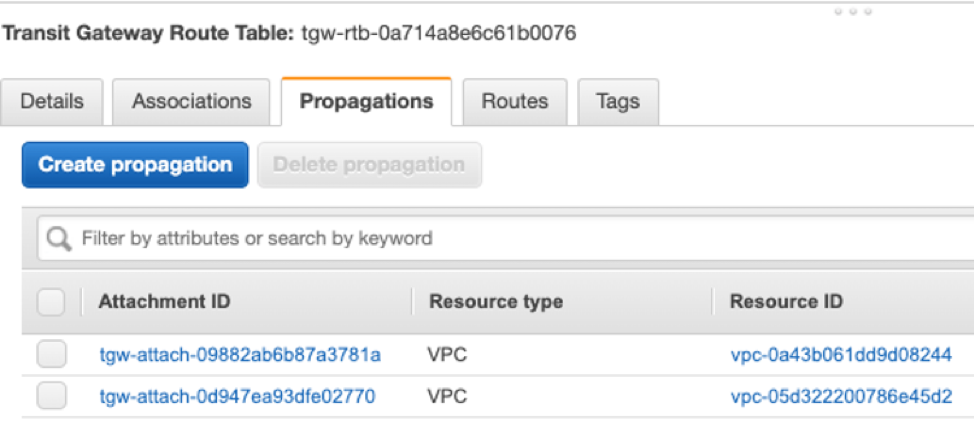The image size is (974, 424).
Task: Toggle the select-all checkbox in table header
Action: pos(51,302)
